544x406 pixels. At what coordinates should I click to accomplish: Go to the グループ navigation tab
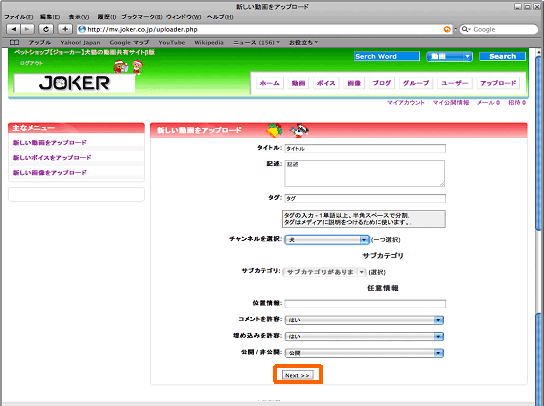tap(416, 83)
